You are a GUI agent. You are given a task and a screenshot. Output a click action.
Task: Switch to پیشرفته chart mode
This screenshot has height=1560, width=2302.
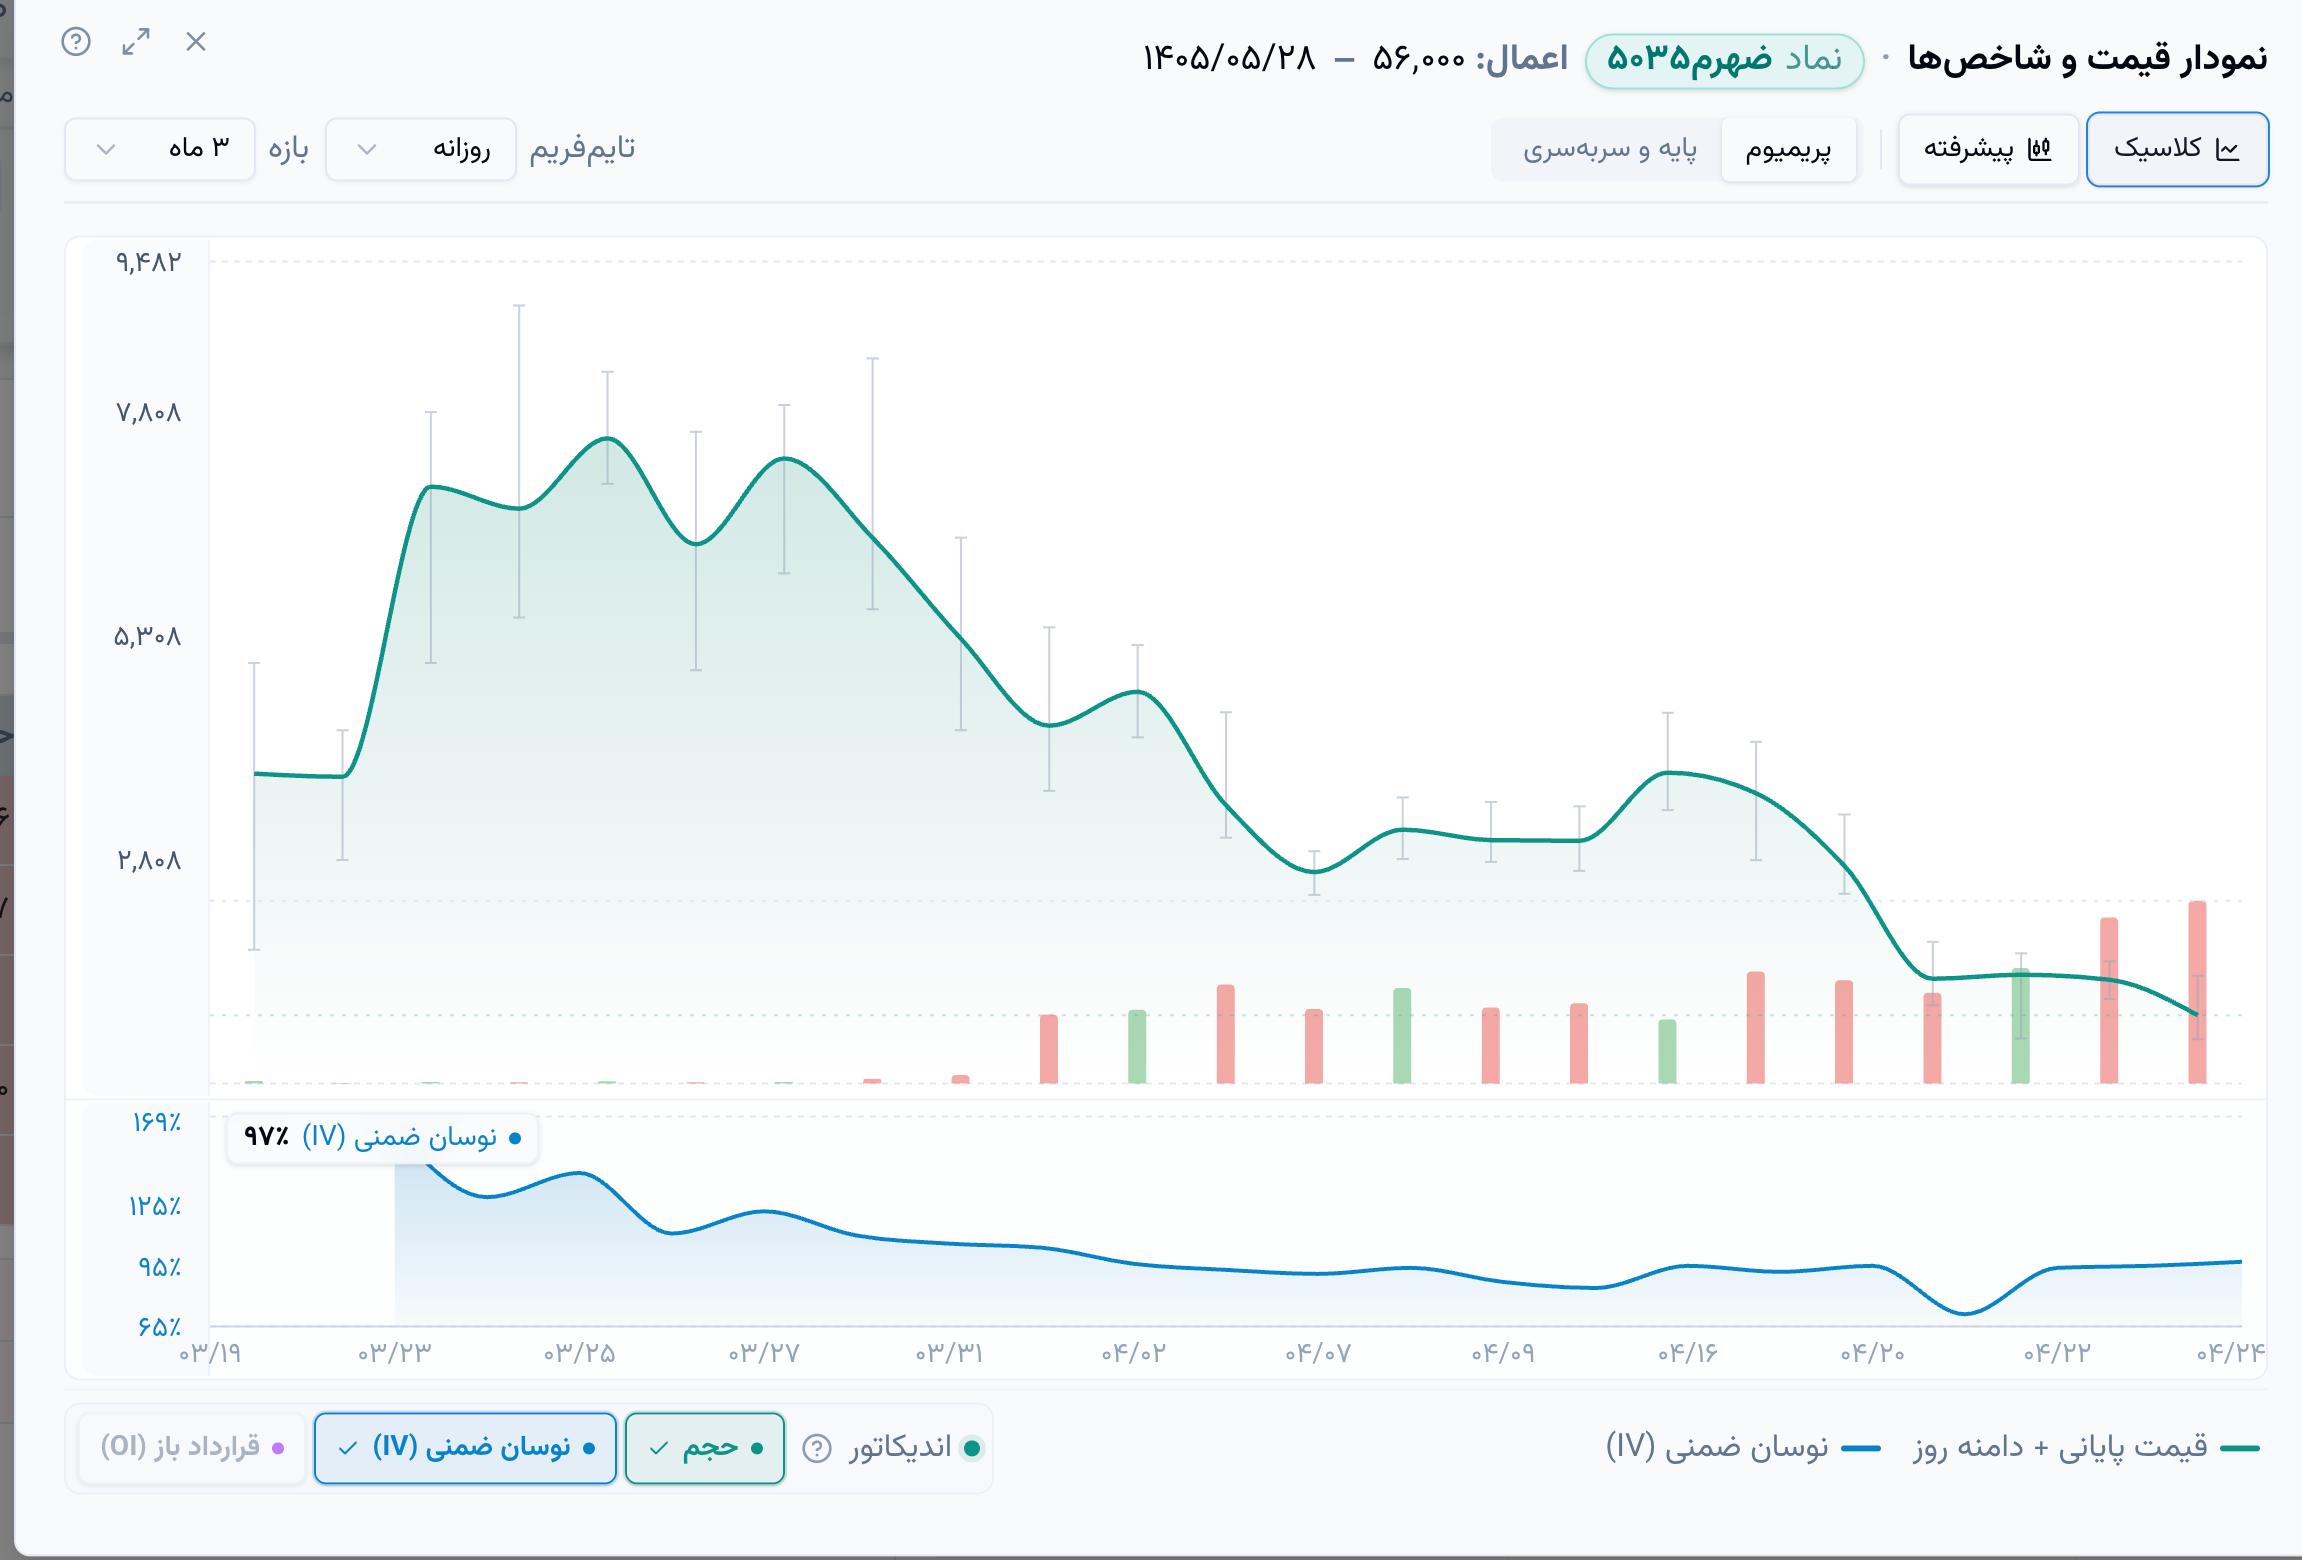coord(1988,149)
